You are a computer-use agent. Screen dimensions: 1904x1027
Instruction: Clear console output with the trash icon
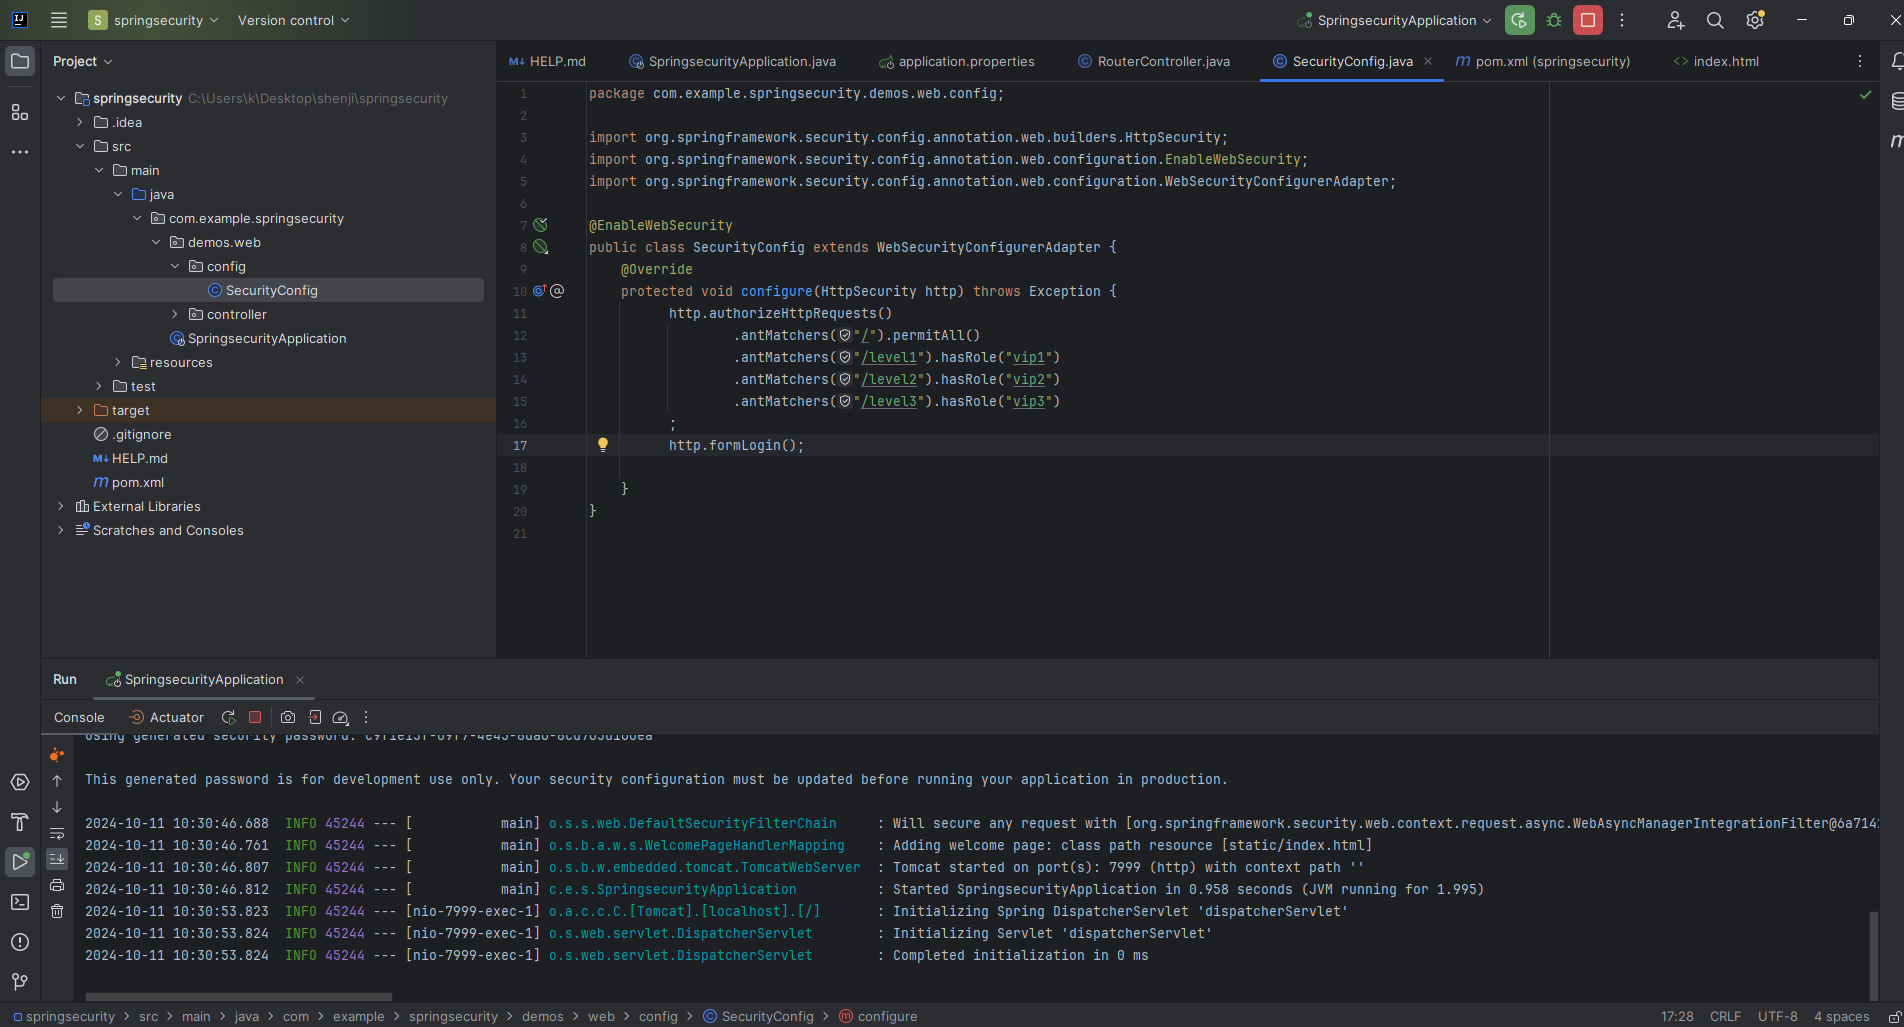[57, 911]
